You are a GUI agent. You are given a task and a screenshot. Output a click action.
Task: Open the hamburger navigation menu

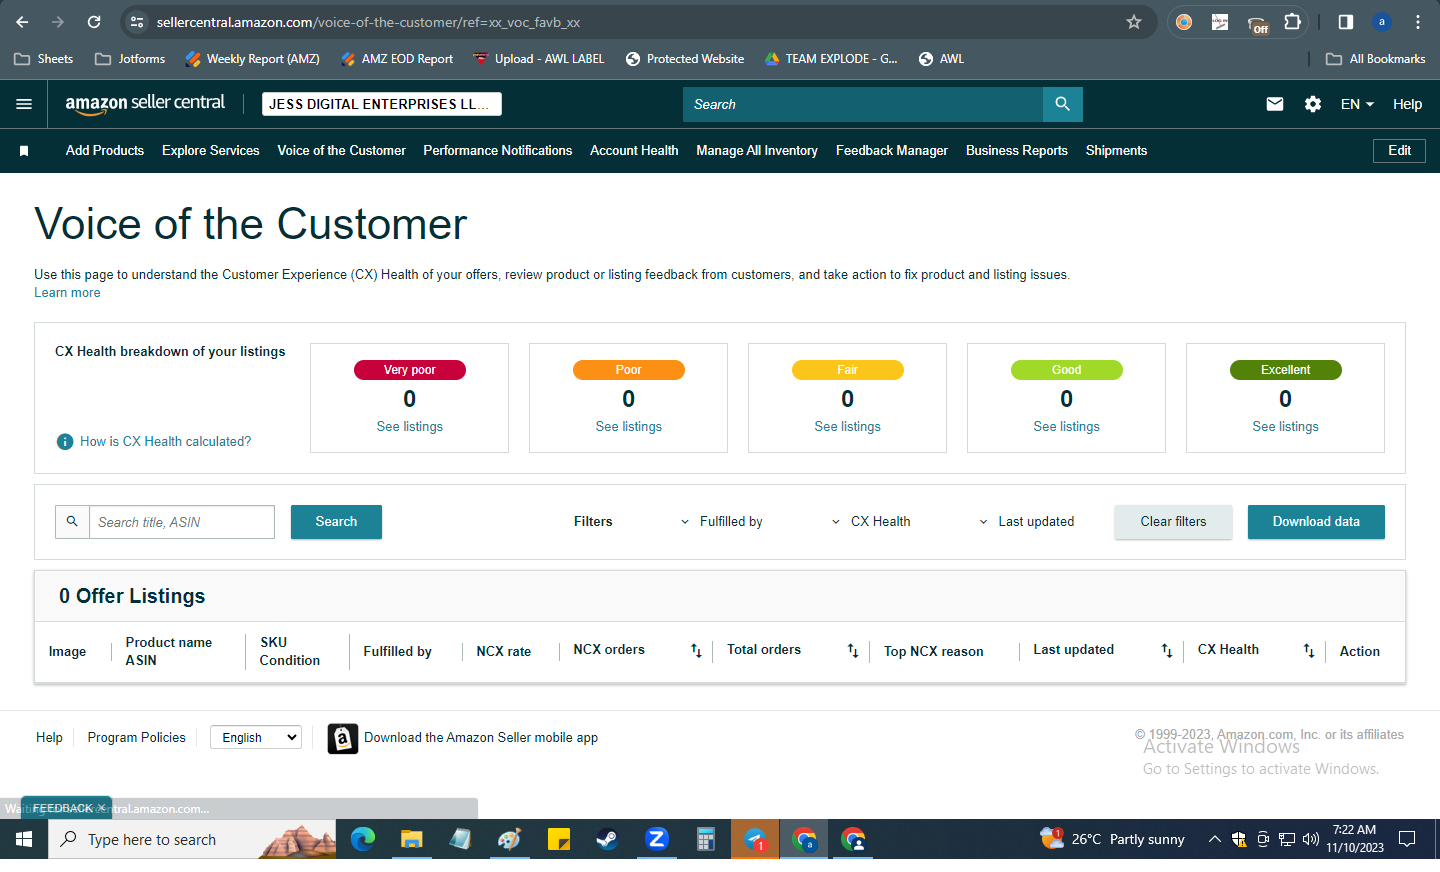(24, 104)
